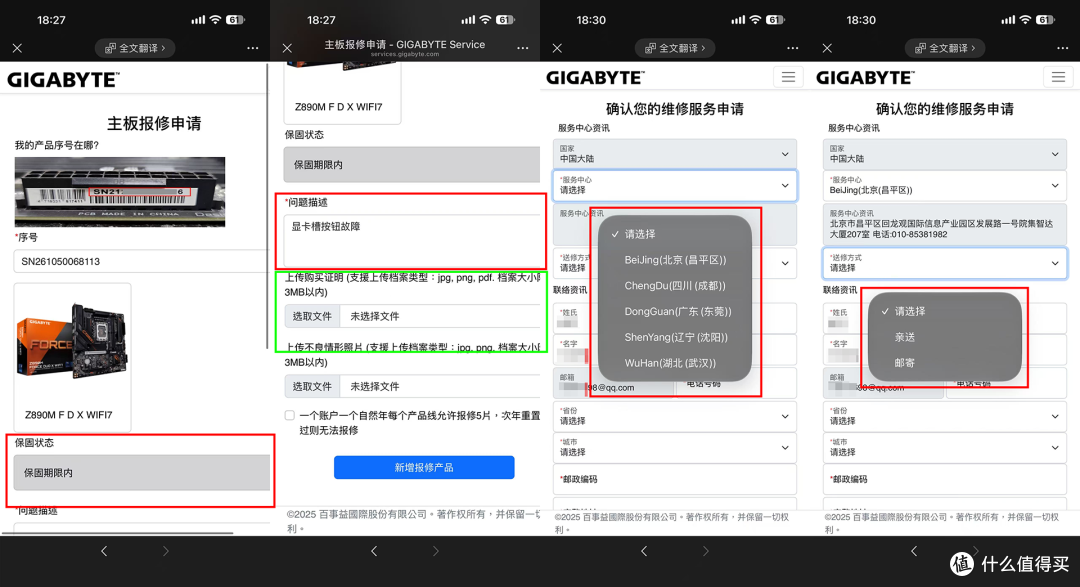
Task: Choose 亲送 in the repair method popup
Action: click(x=945, y=337)
